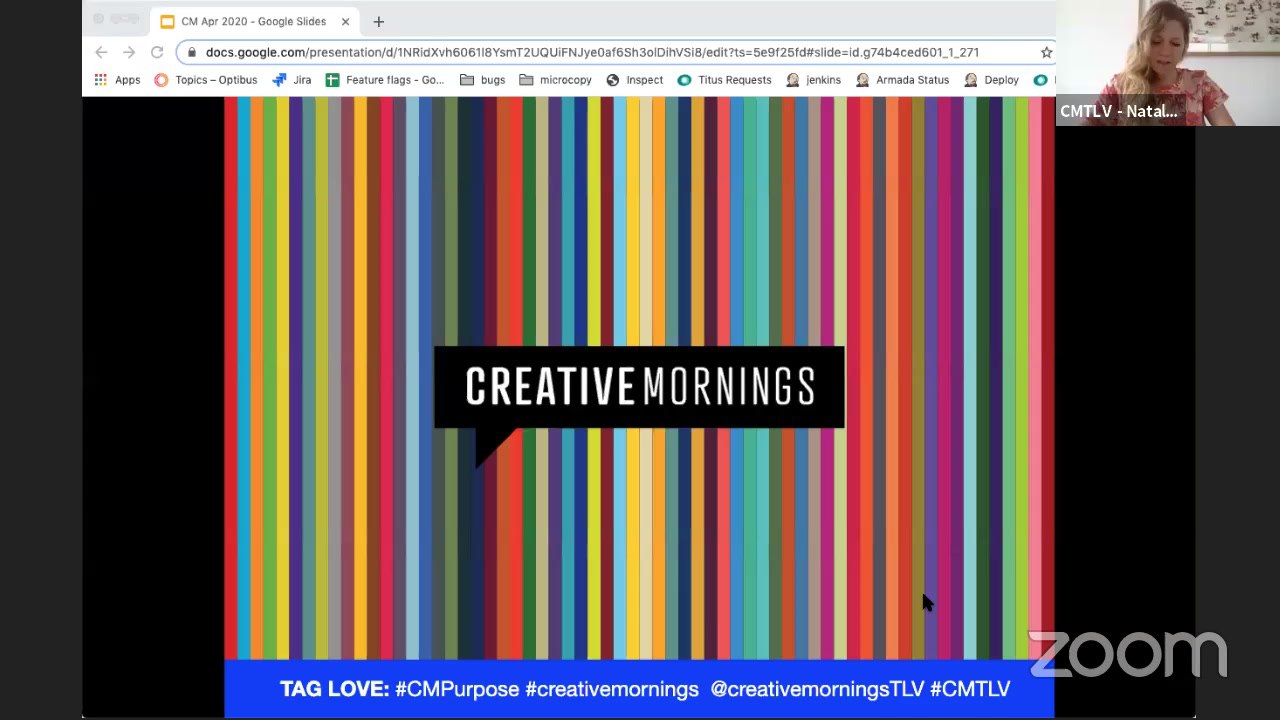Open the Titus Requests bookmark
1280x720 pixels.
pos(724,80)
